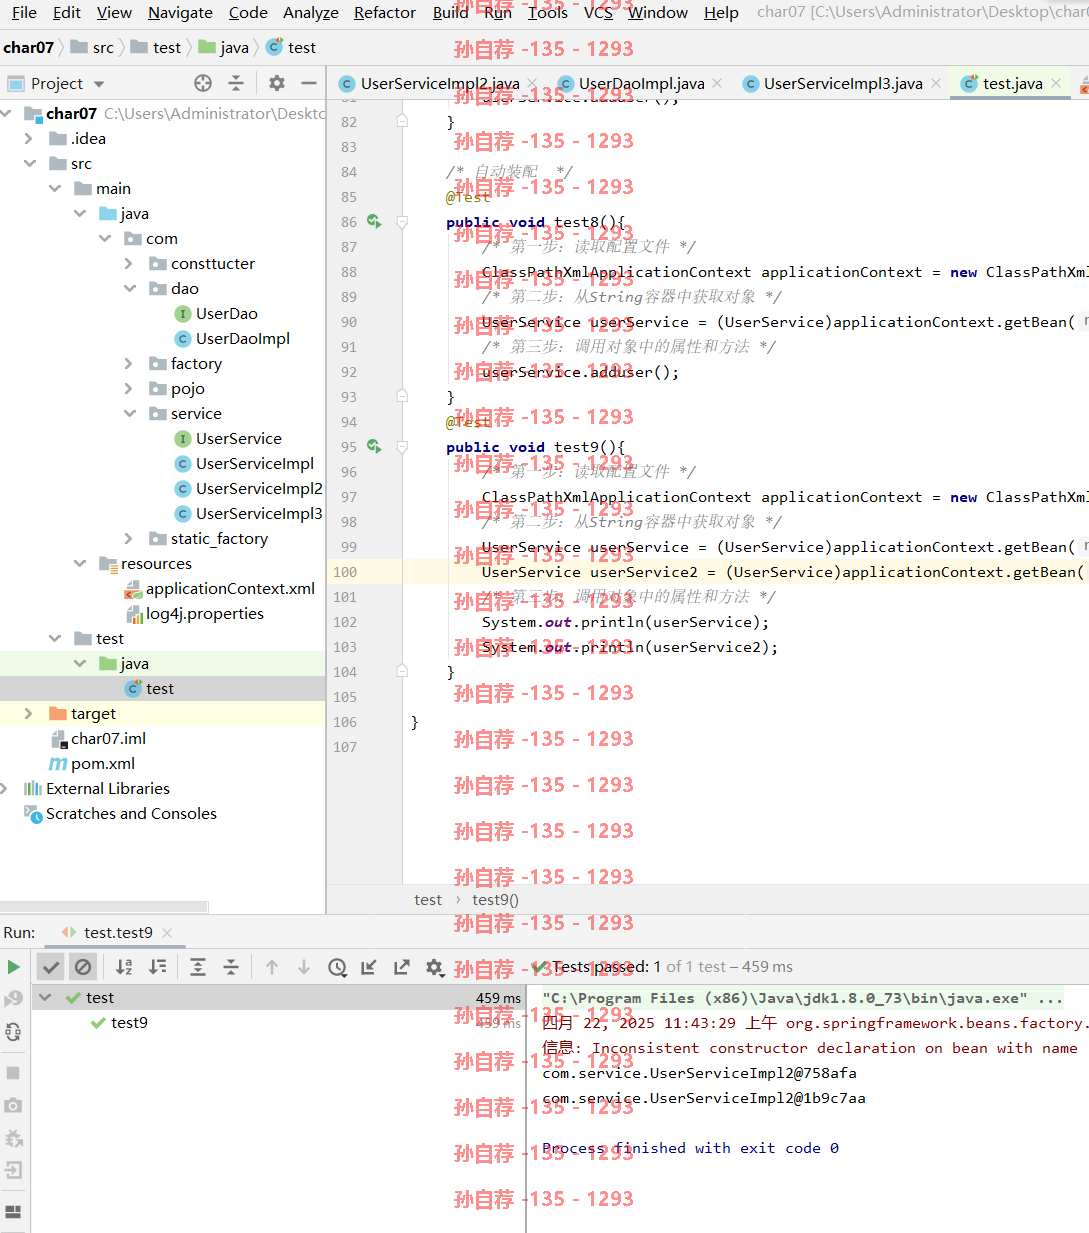Collapse the test node in results tree
1089x1233 pixels.
[45, 997]
